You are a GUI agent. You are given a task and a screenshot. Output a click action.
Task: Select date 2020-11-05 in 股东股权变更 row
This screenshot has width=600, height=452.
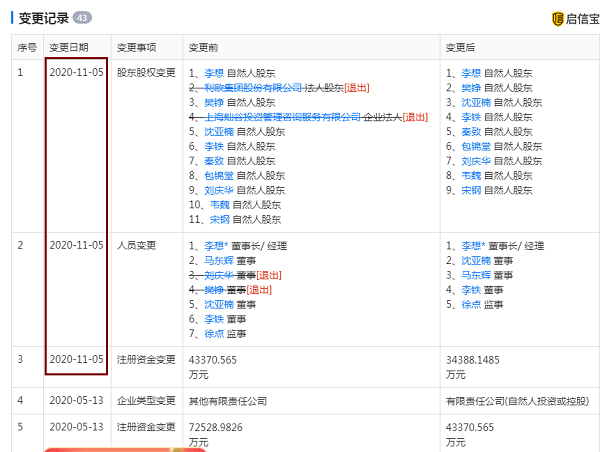click(x=77, y=72)
